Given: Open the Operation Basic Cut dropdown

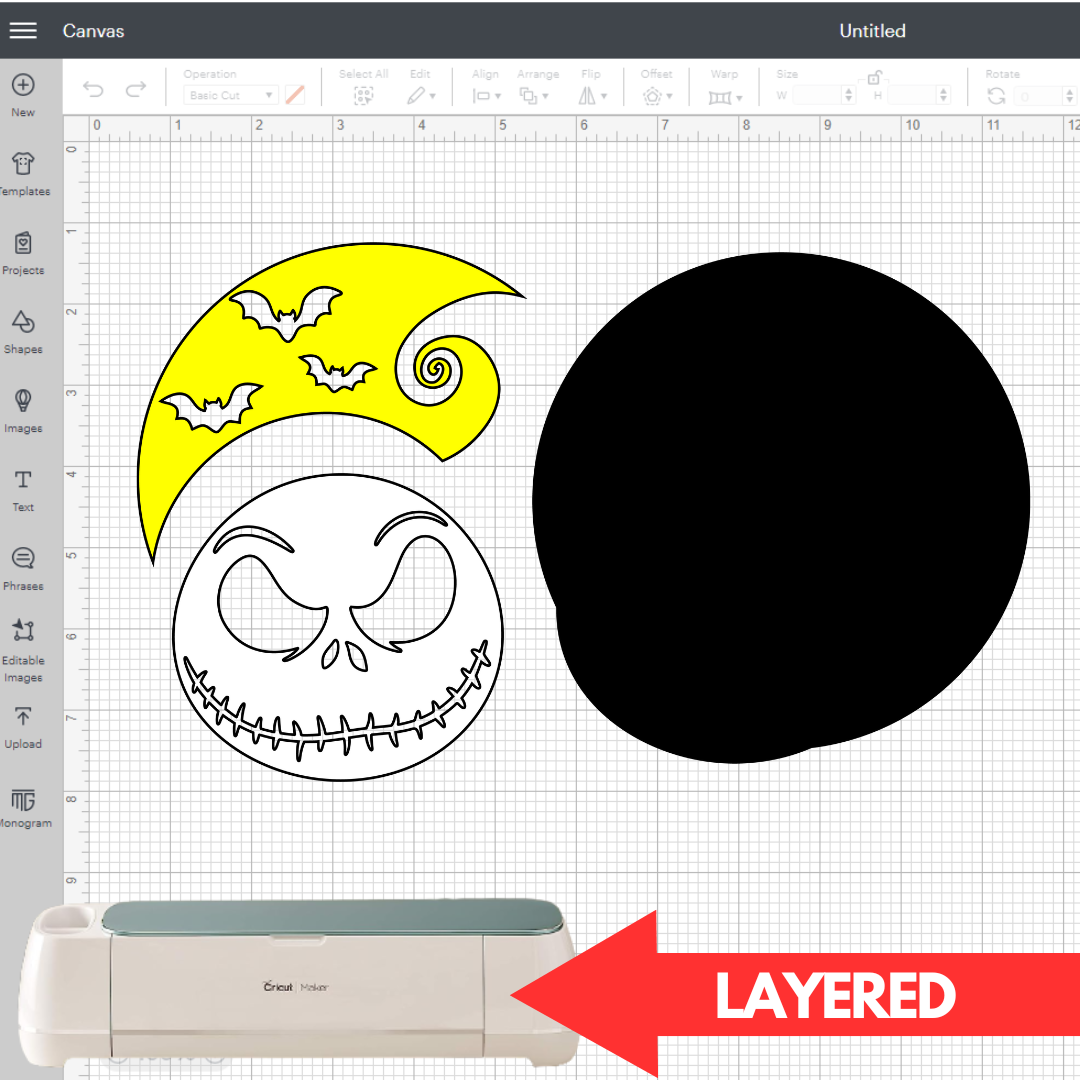Looking at the screenshot, I should pos(231,95).
